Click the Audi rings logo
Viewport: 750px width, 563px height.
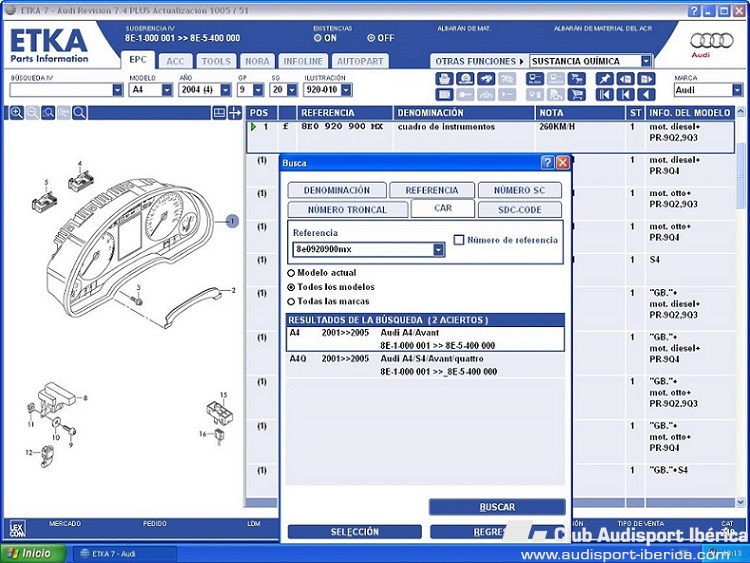point(711,41)
